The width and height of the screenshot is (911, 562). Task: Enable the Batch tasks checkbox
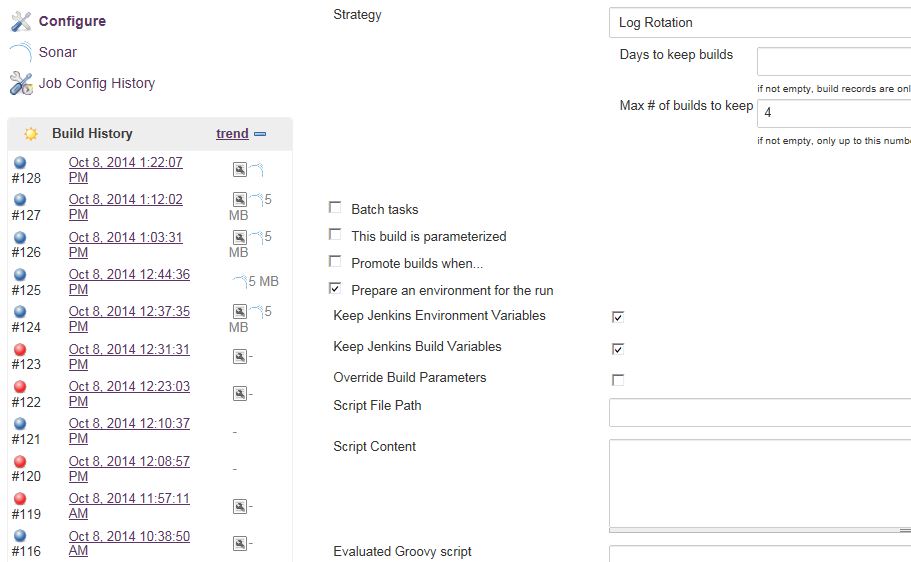coord(335,208)
